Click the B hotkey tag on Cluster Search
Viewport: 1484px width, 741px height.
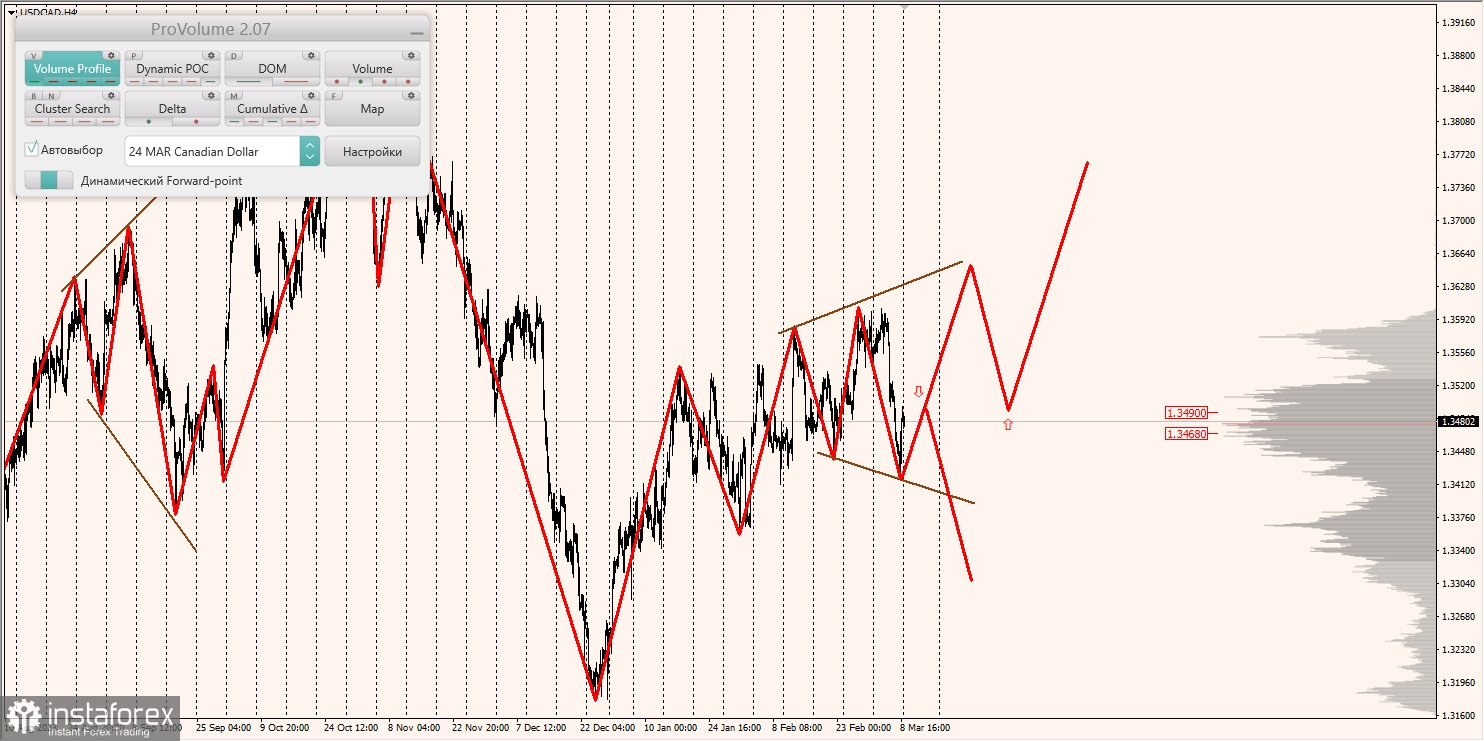coord(34,96)
